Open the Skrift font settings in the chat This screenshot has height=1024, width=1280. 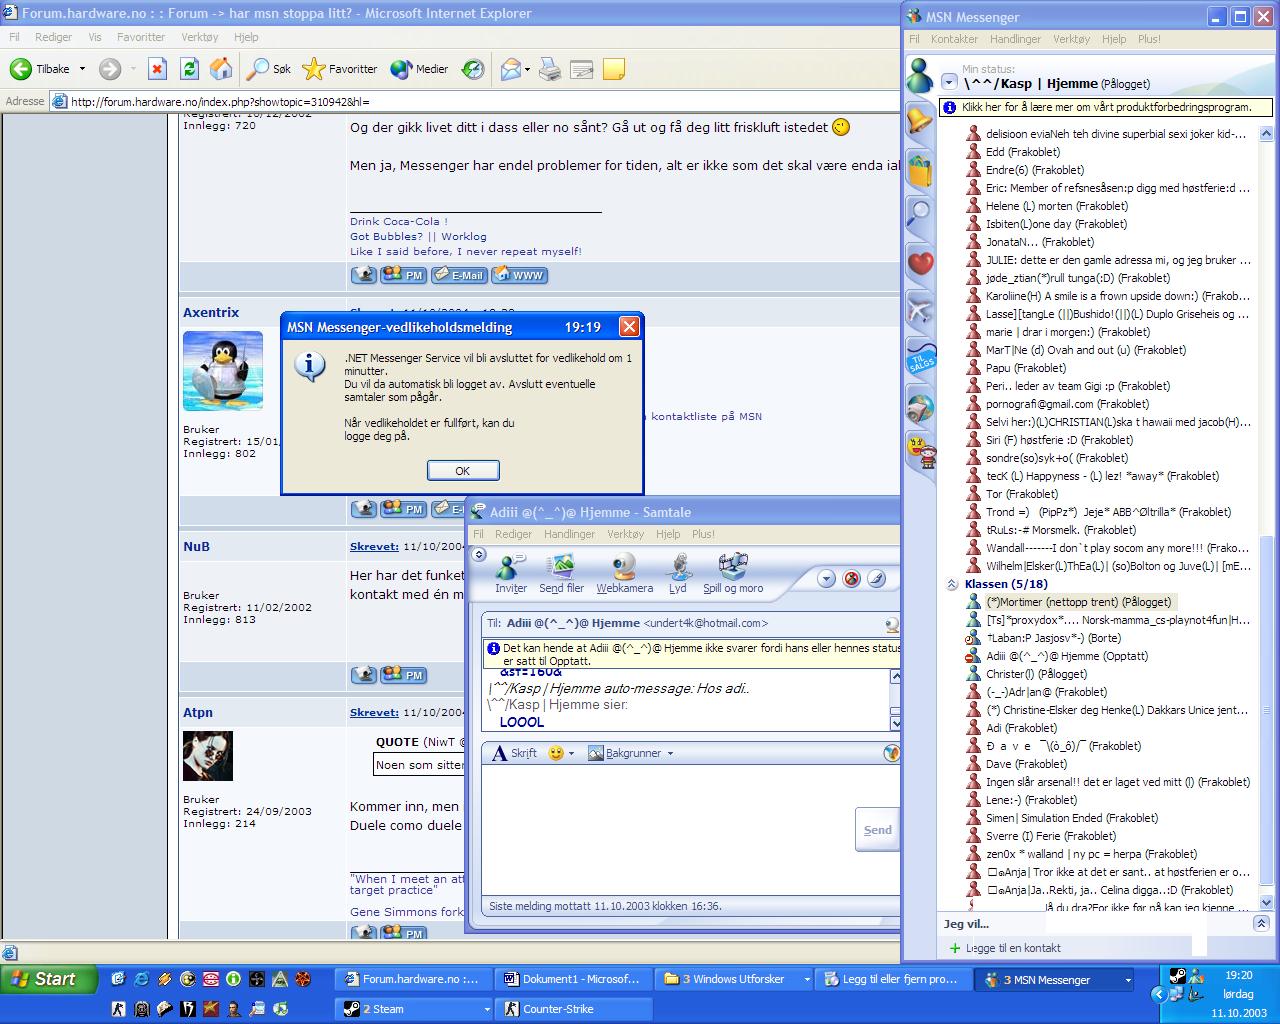tap(514, 753)
